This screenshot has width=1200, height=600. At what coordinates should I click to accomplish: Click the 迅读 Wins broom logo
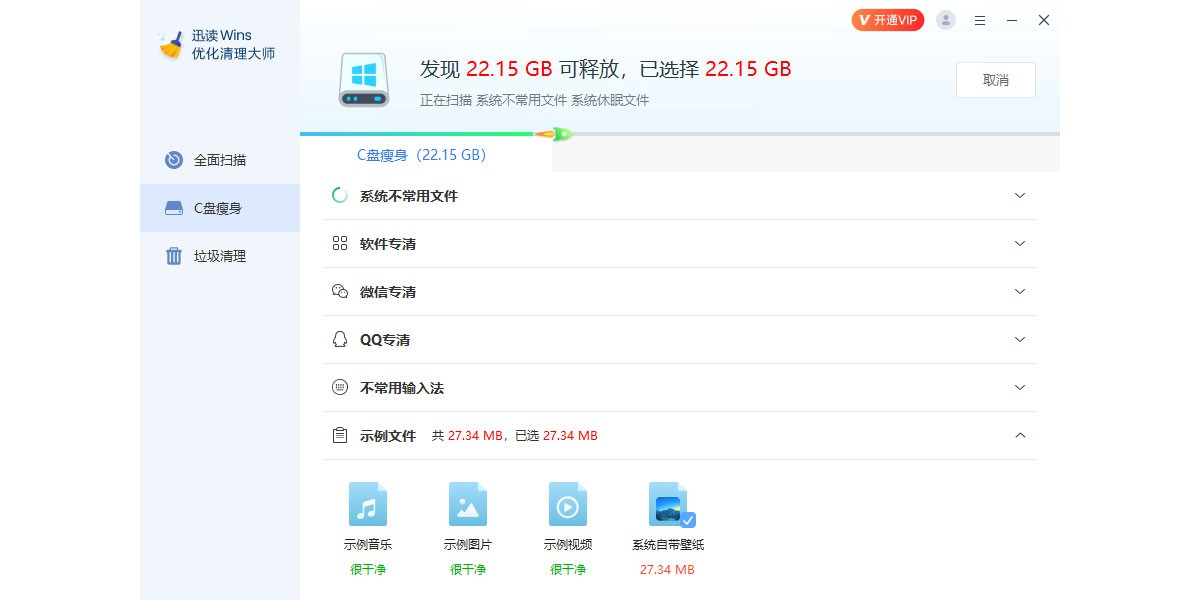[x=171, y=45]
